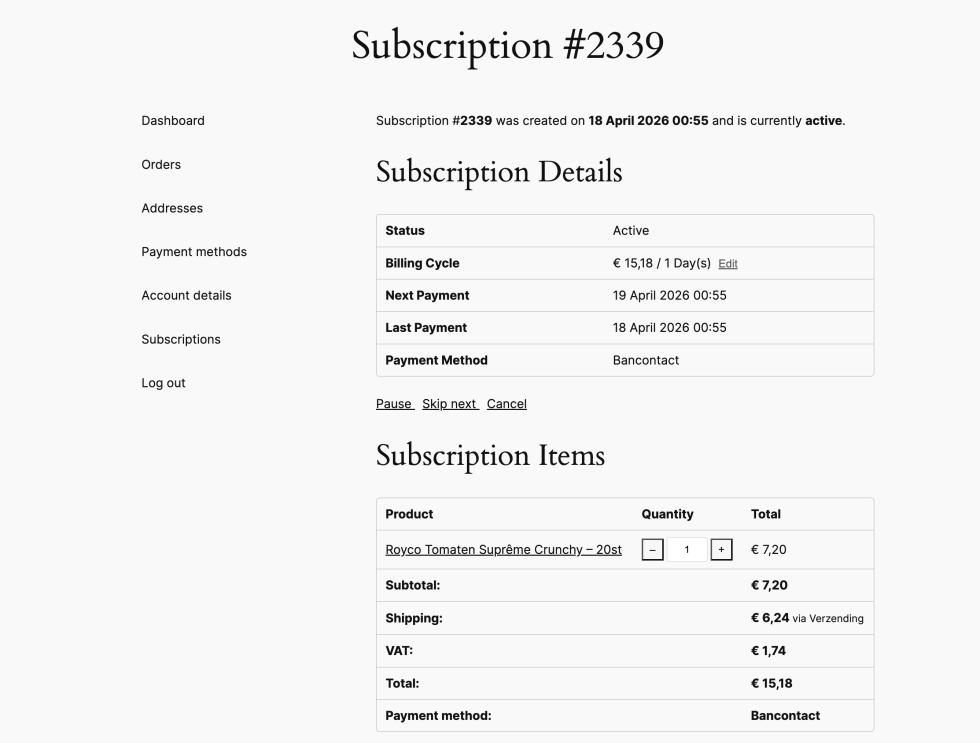Increase the product quantity with plus button

coord(721,550)
